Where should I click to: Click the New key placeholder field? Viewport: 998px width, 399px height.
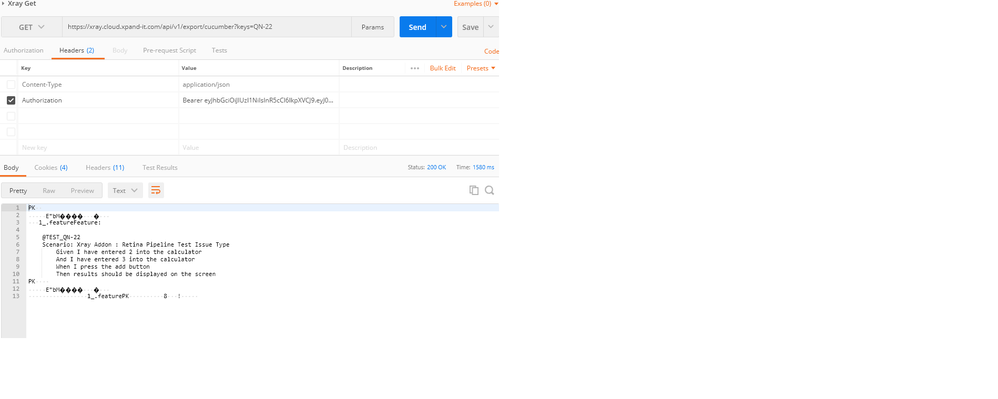[x=99, y=148]
